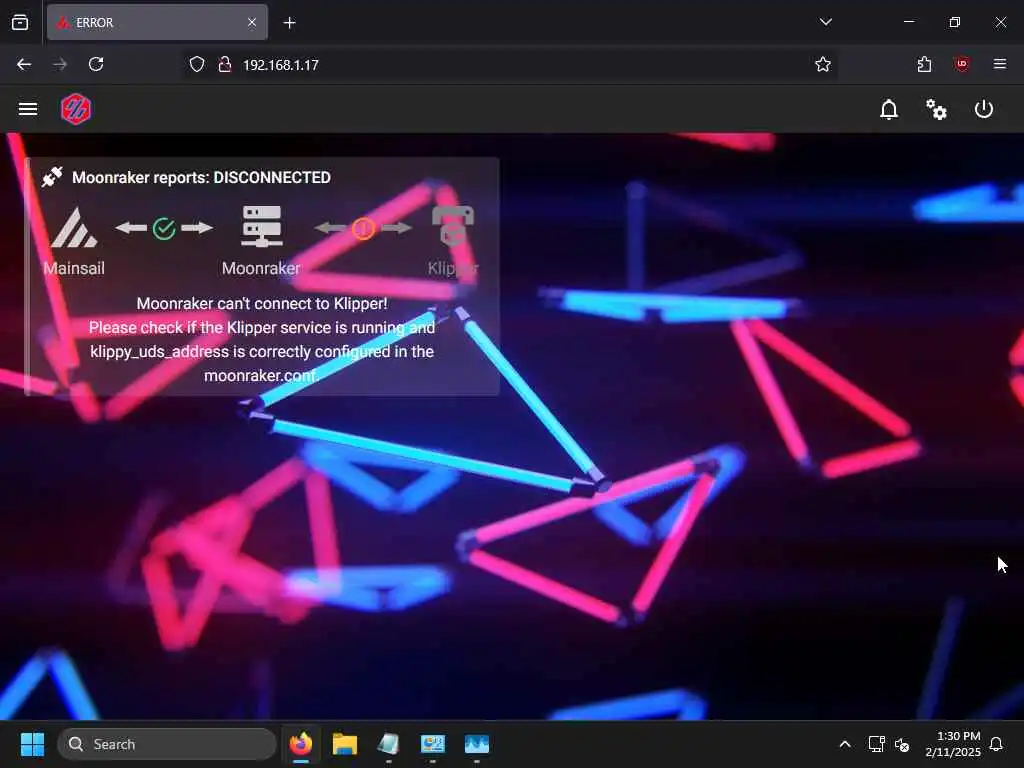1024x768 pixels.
Task: Click the disconnected plug icon
Action: (x=52, y=177)
